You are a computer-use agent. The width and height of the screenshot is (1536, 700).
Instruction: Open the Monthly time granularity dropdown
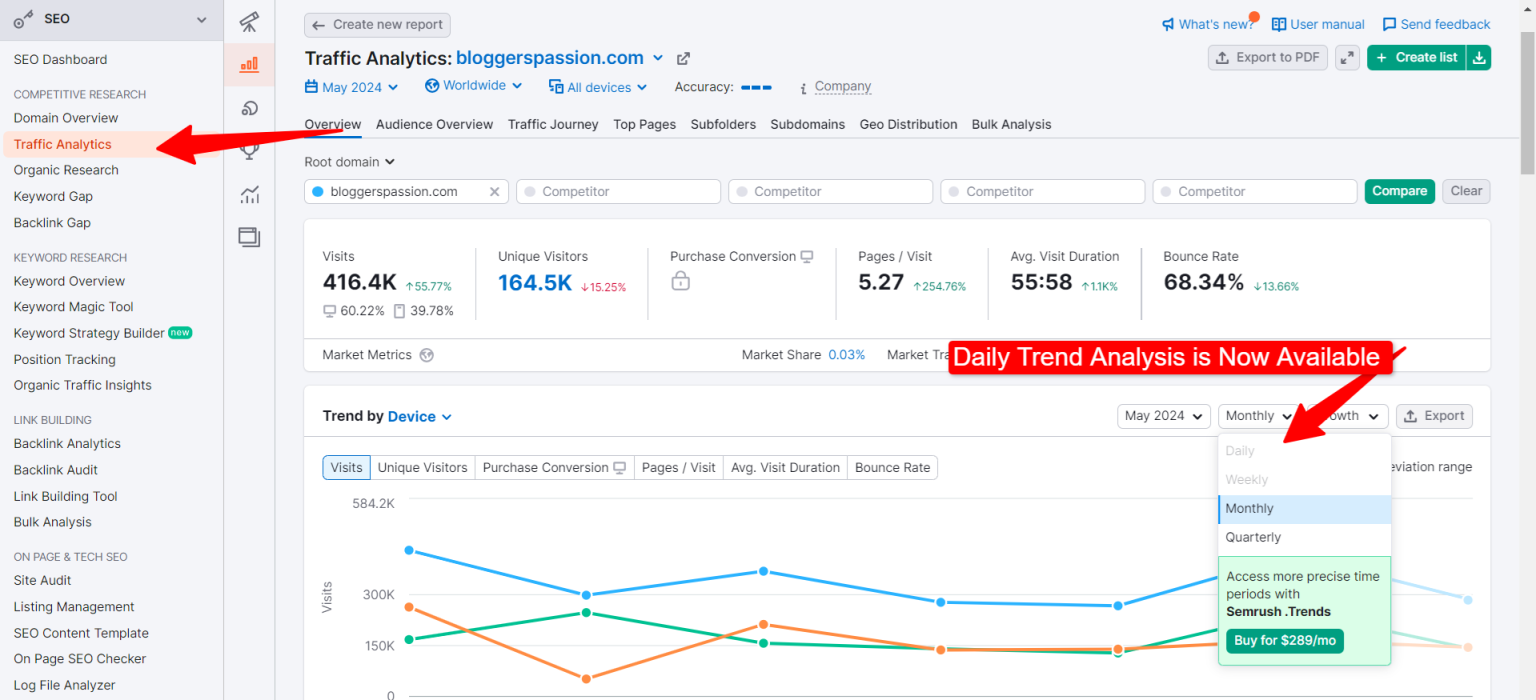pyautogui.click(x=1257, y=415)
